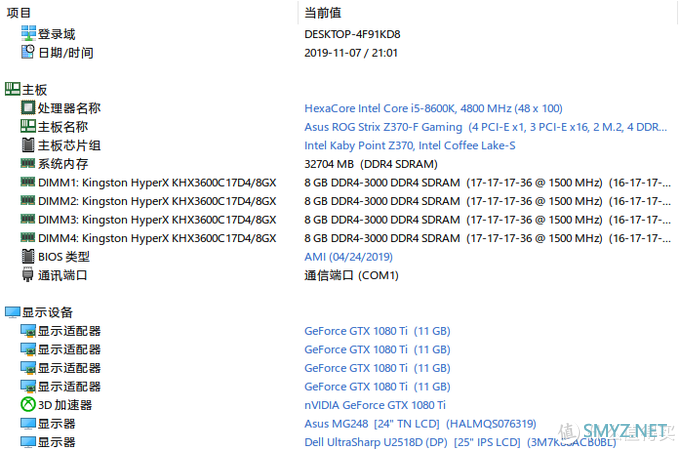Click the BIOS 类型 chip icon
Viewport: 680px width, 450px height.
28,257
